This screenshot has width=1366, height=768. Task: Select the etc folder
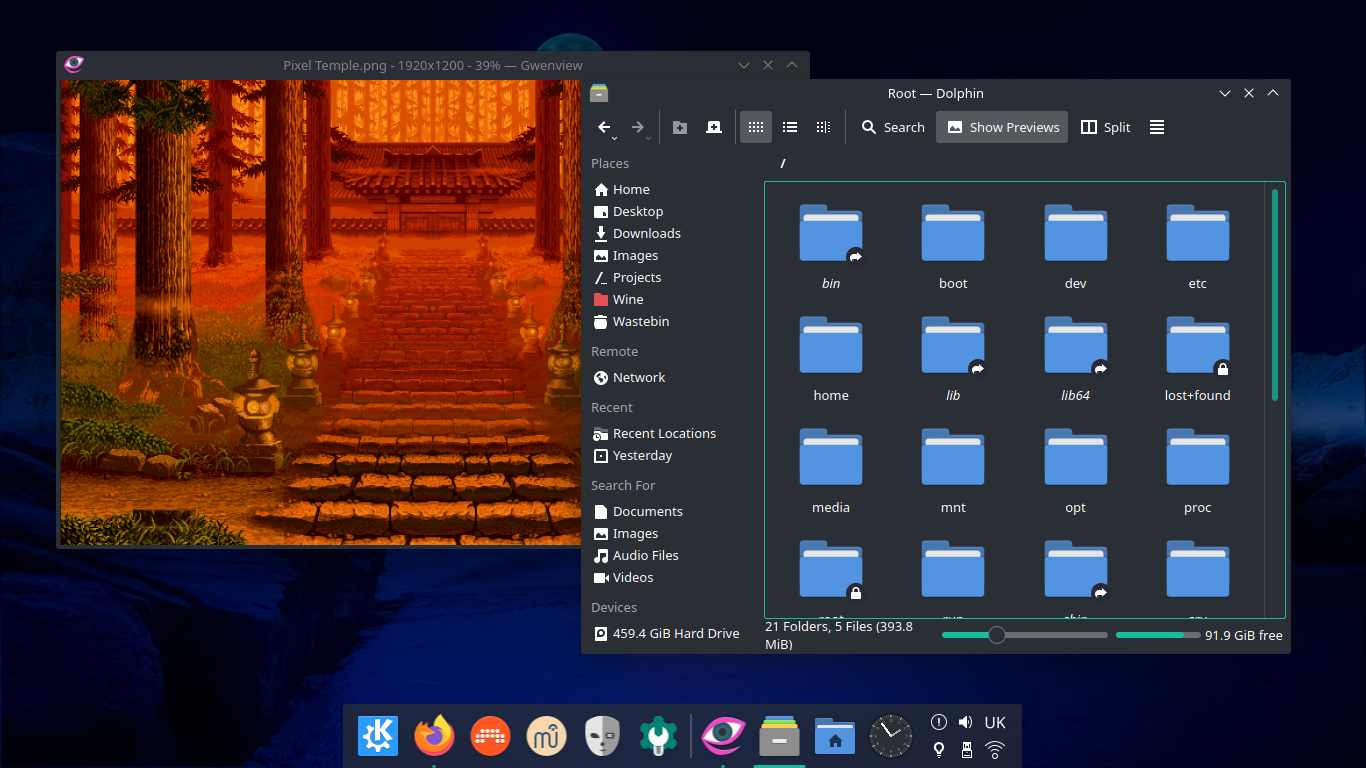(1197, 247)
